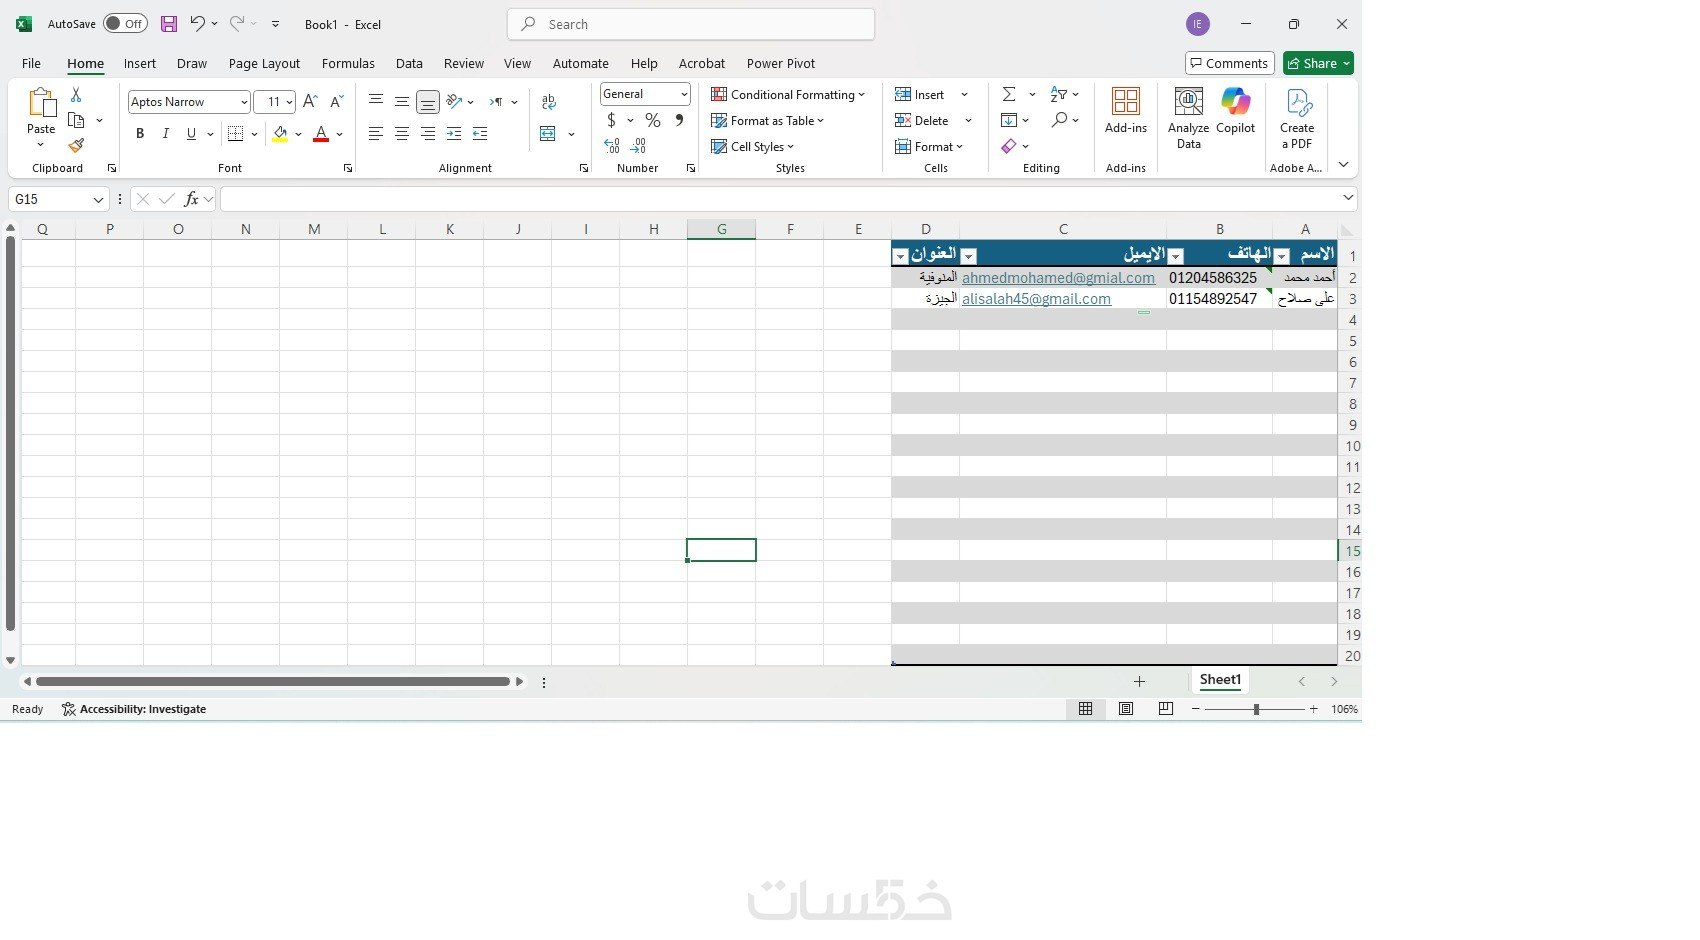Open Conditional Formatting options

point(788,94)
